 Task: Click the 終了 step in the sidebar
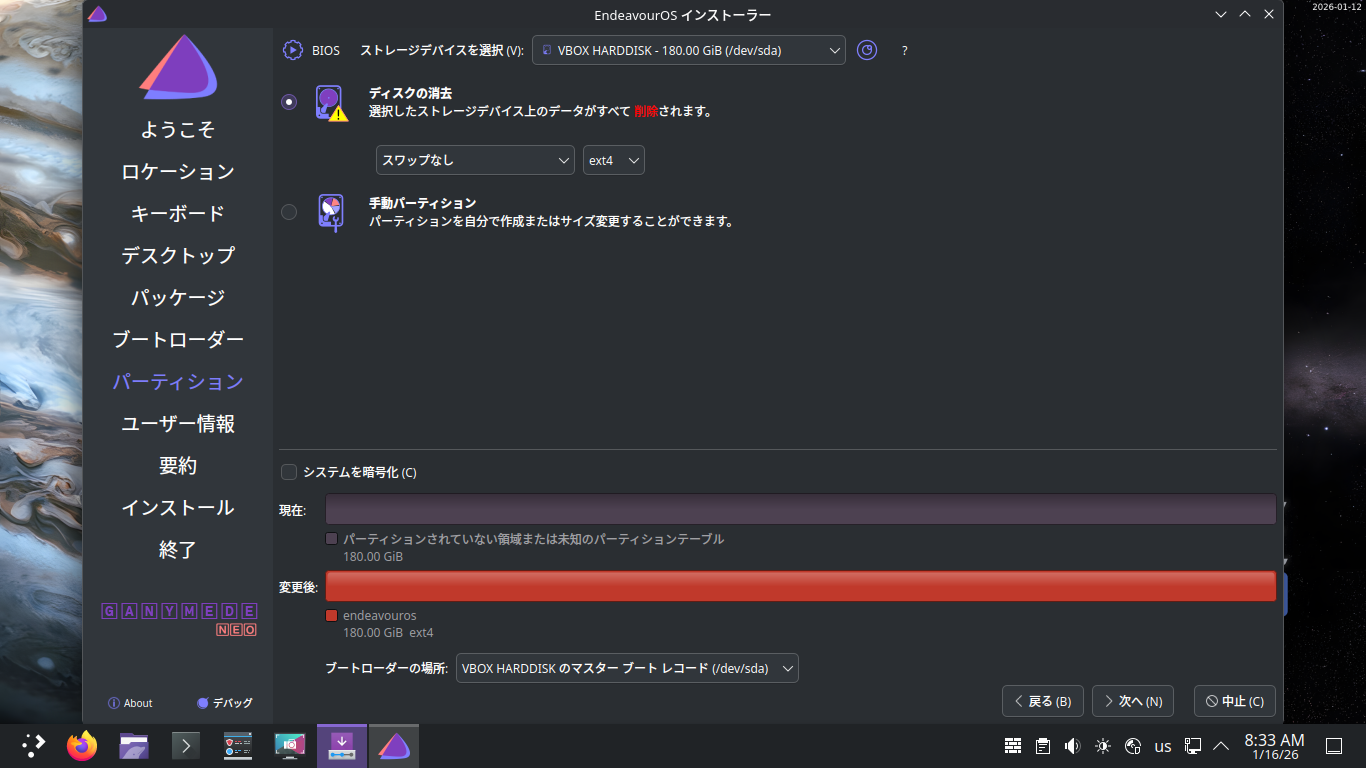tap(178, 550)
